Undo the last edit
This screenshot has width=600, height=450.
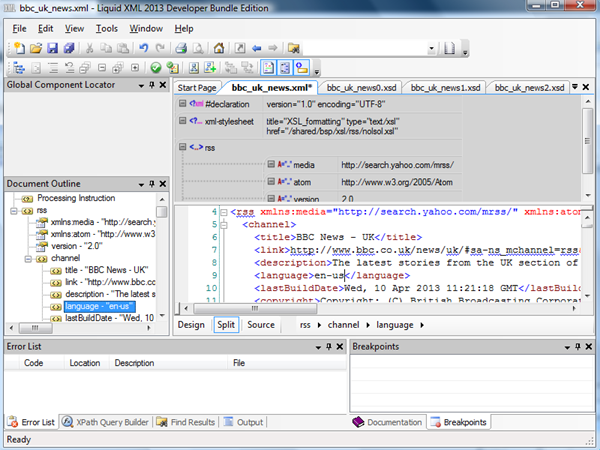[143, 48]
